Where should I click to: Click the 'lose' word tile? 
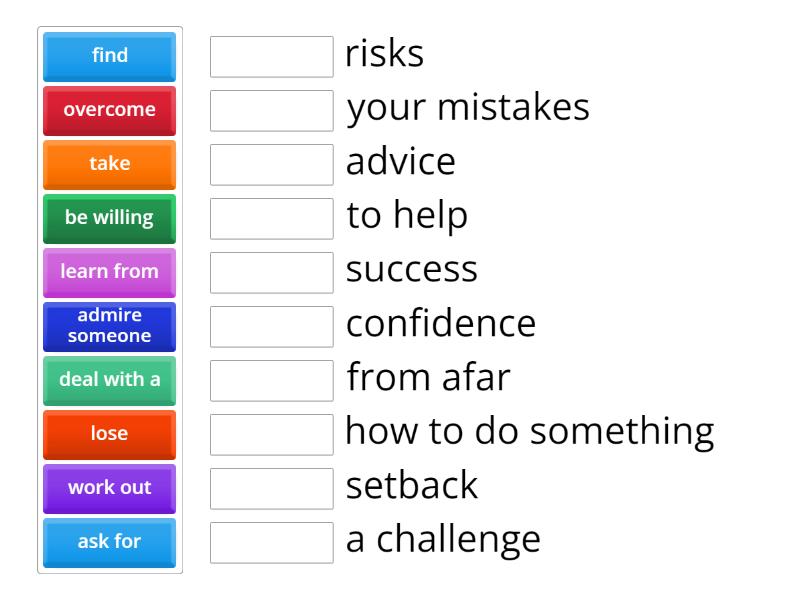click(x=108, y=434)
